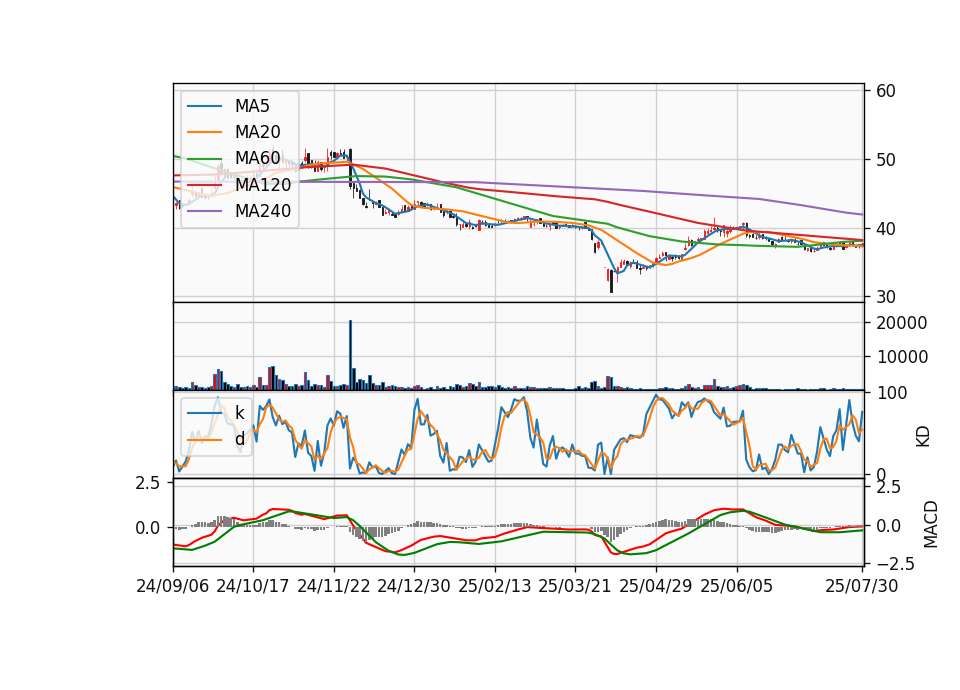
Task: Click the 25/02/13 date axis label
Action: (x=494, y=586)
